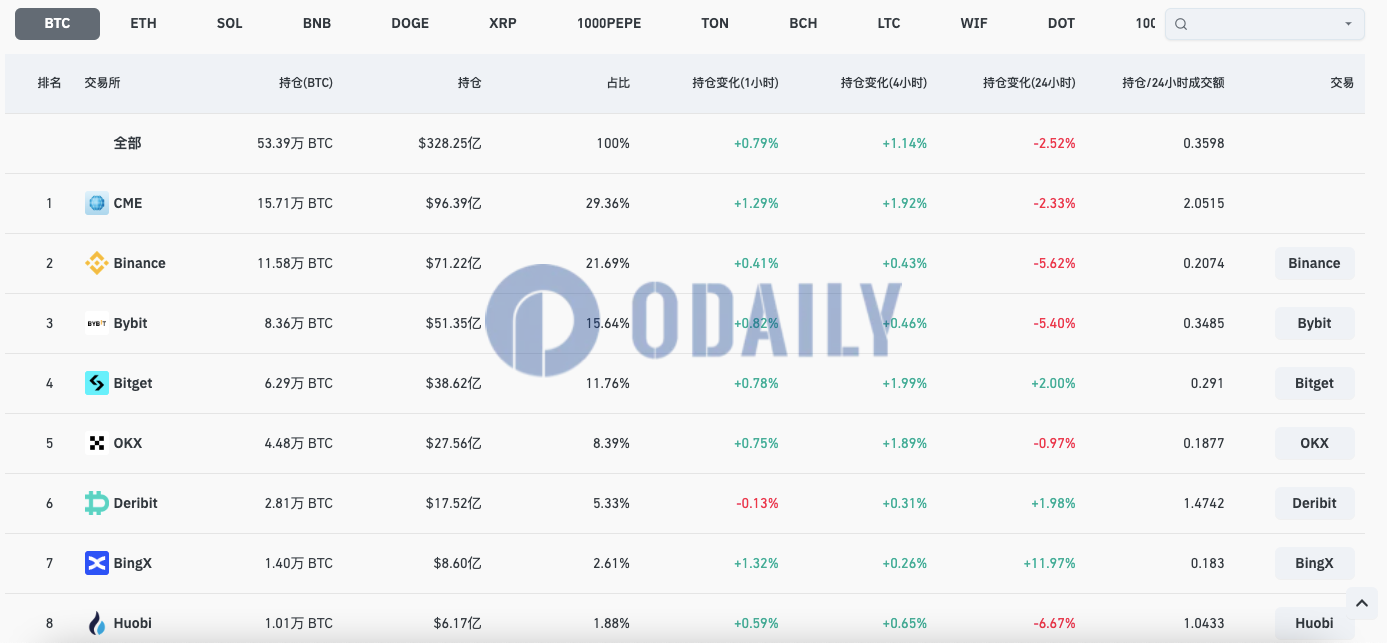The width and height of the screenshot is (1387, 643).
Task: Select the TON tab
Action: click(x=715, y=23)
